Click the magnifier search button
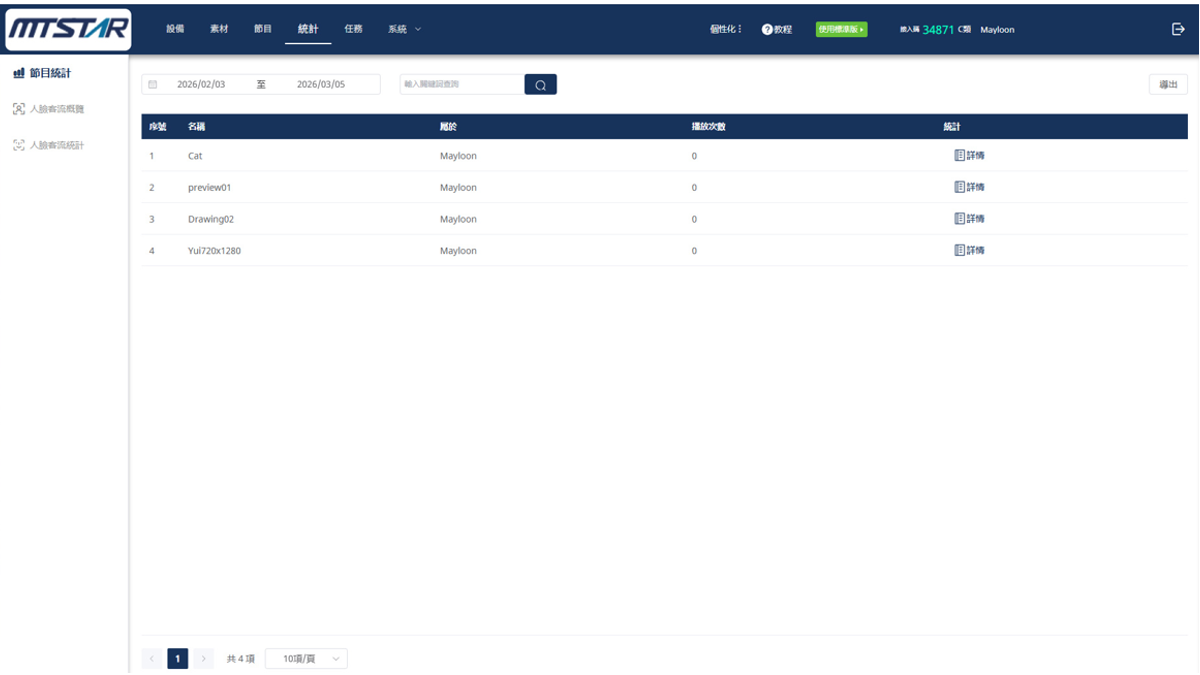1200x675 pixels. point(540,85)
